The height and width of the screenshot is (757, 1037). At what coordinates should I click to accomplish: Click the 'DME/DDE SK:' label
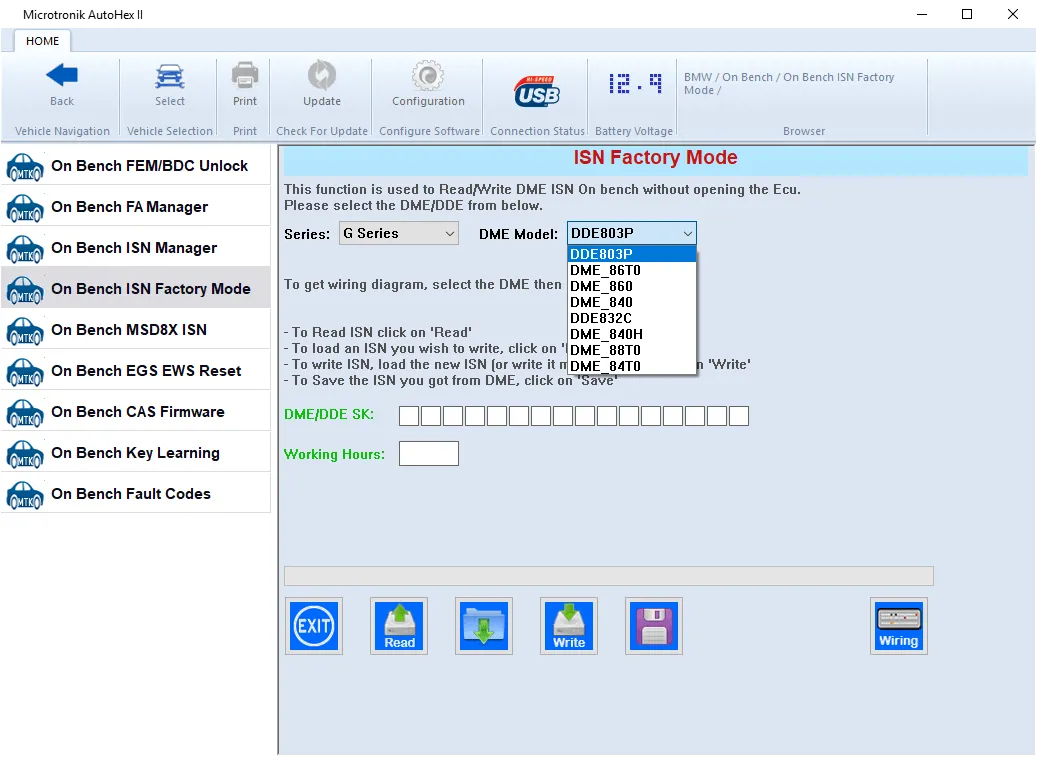pos(329,415)
